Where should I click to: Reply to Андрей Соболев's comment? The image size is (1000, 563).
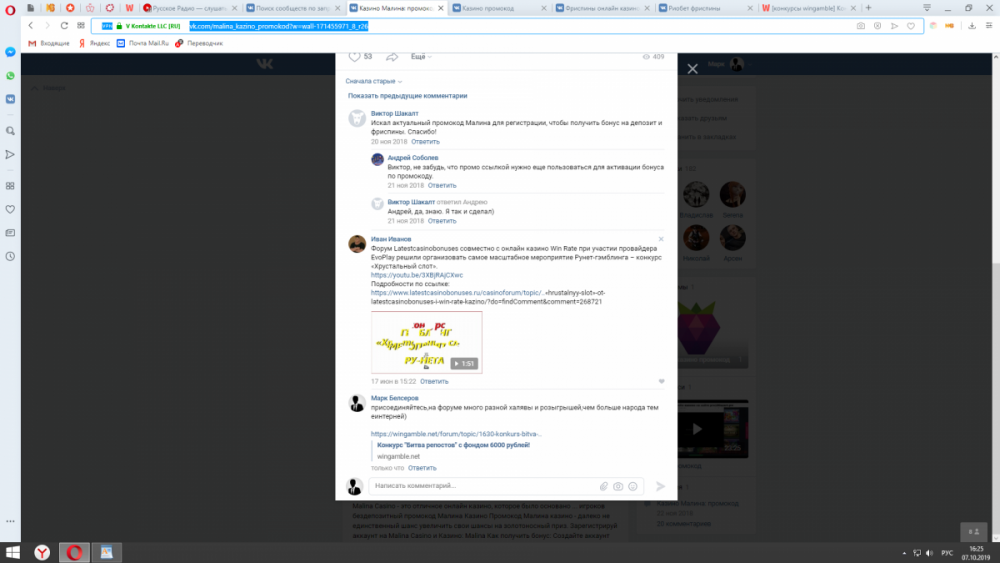[x=442, y=186]
